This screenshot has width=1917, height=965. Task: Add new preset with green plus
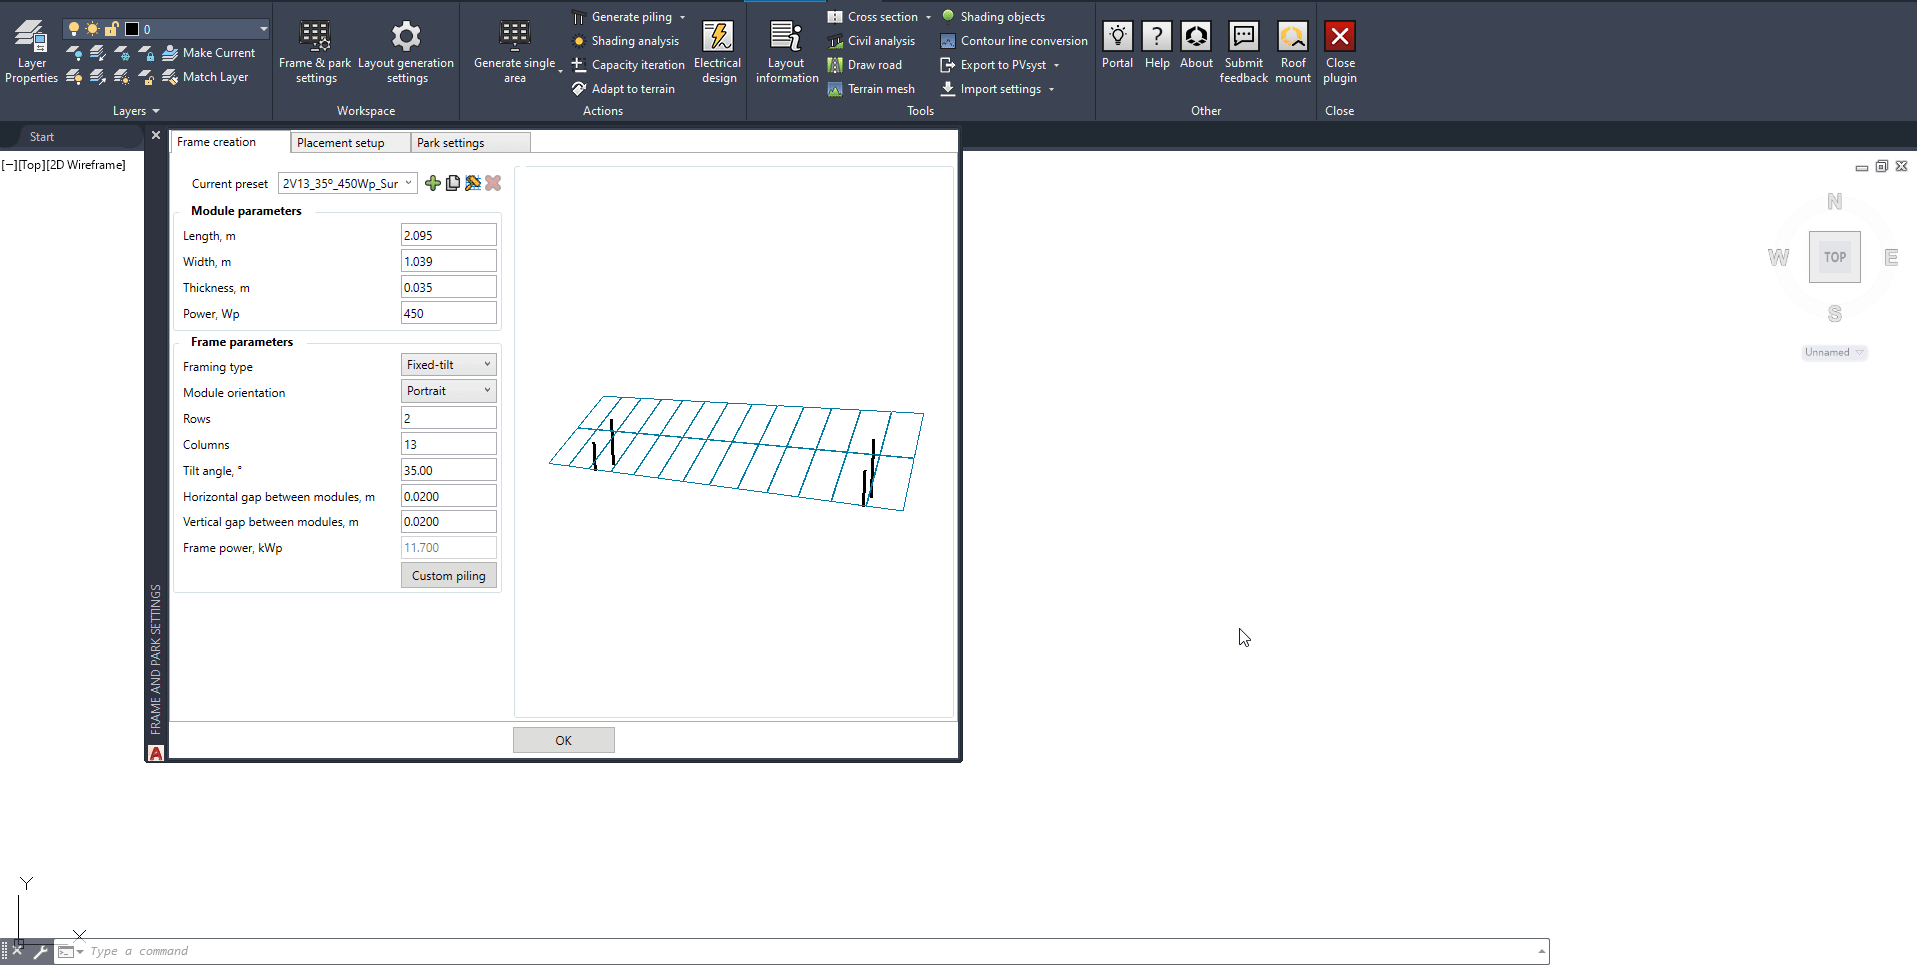coord(433,183)
